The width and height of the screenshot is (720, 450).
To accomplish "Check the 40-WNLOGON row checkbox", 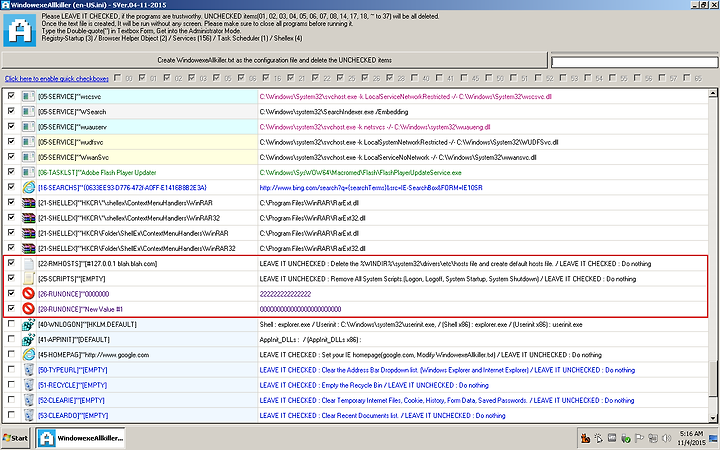I will click(x=11, y=323).
